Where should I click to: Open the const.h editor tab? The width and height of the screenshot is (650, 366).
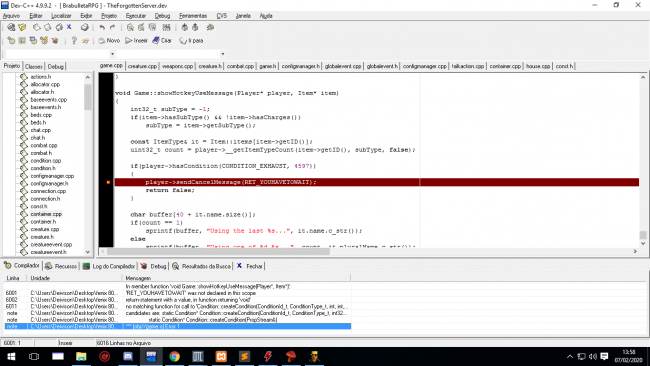[564, 66]
